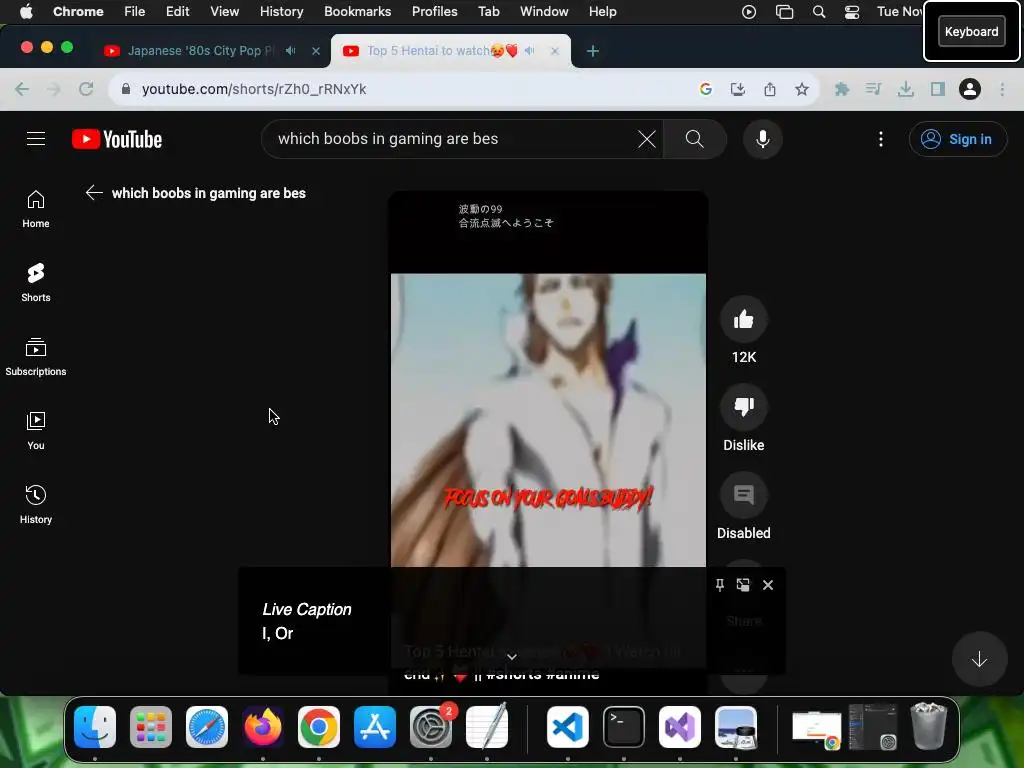
Task: Open Trash in the Dock
Action: tap(928, 726)
